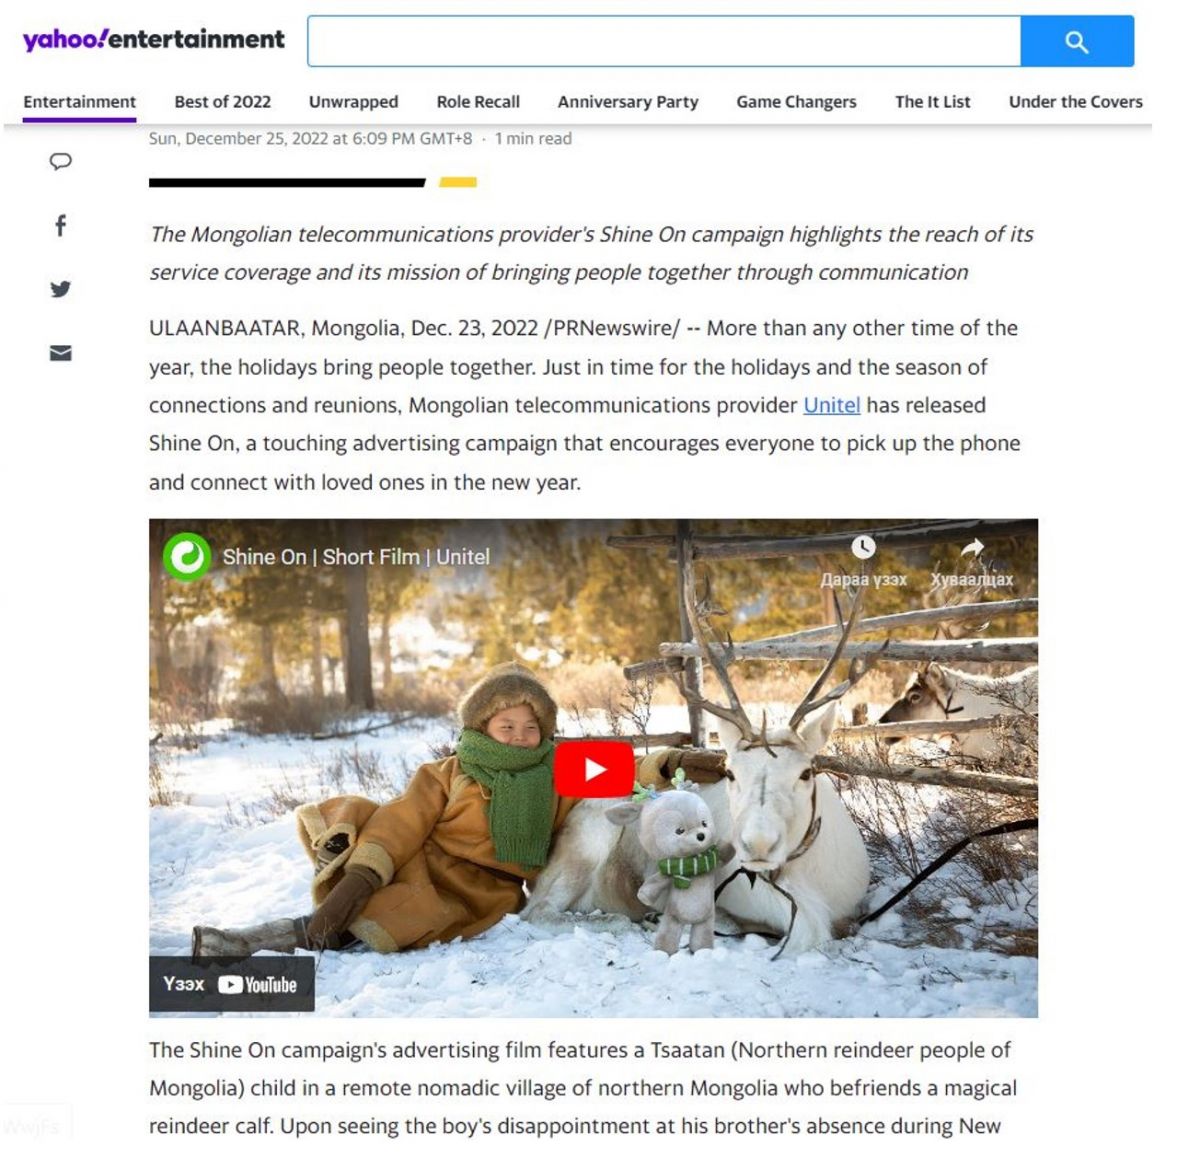Share article via Facebook icon
Image resolution: width=1200 pixels, height=1158 pixels.
pos(61,225)
